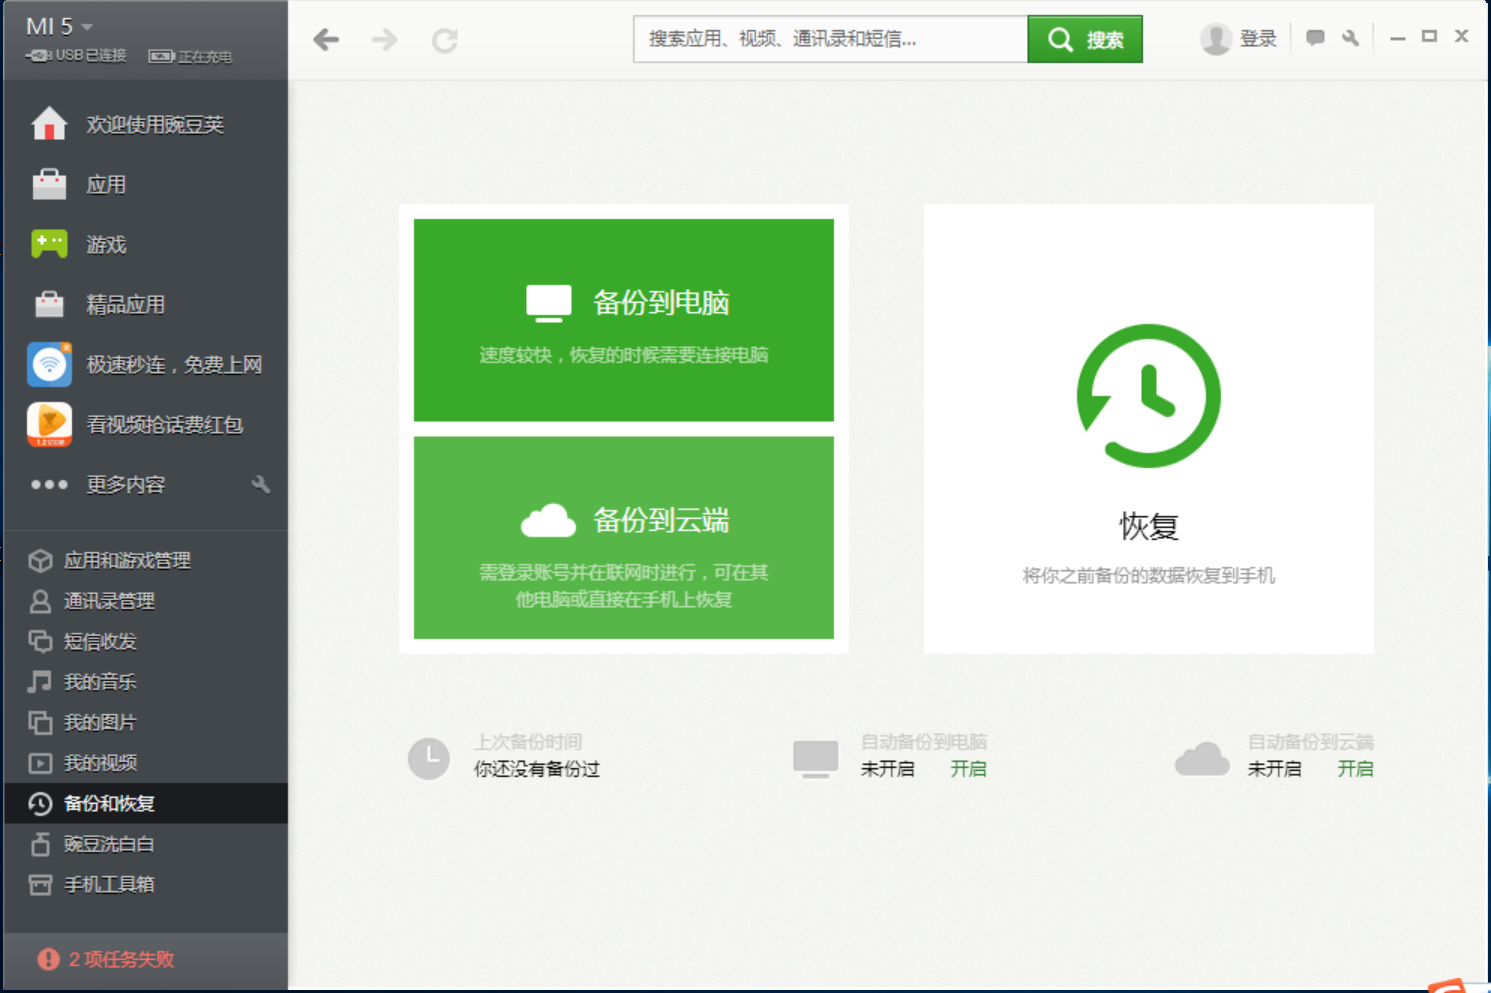
Task: Open 我的视频
Action: point(145,763)
